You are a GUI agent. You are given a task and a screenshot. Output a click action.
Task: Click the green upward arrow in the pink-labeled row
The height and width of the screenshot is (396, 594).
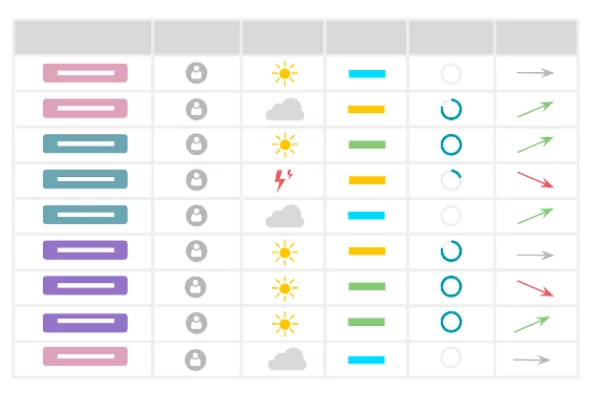[x=535, y=109]
